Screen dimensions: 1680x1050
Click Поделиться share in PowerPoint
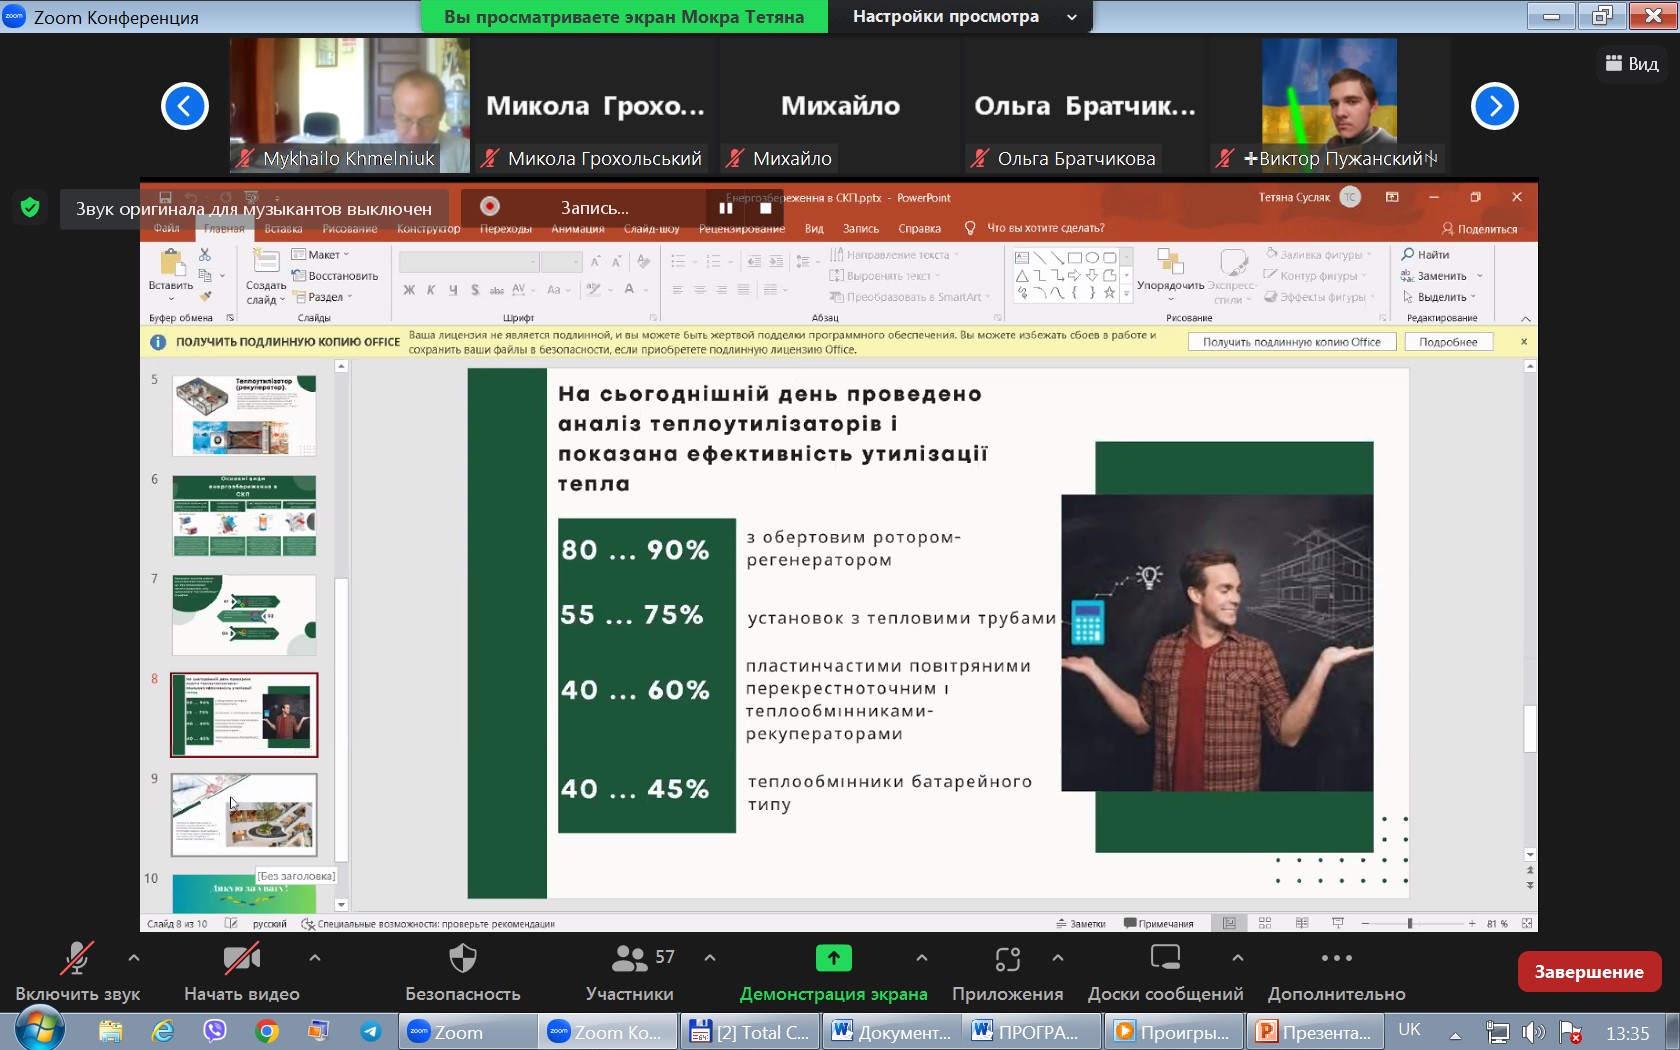(1479, 229)
